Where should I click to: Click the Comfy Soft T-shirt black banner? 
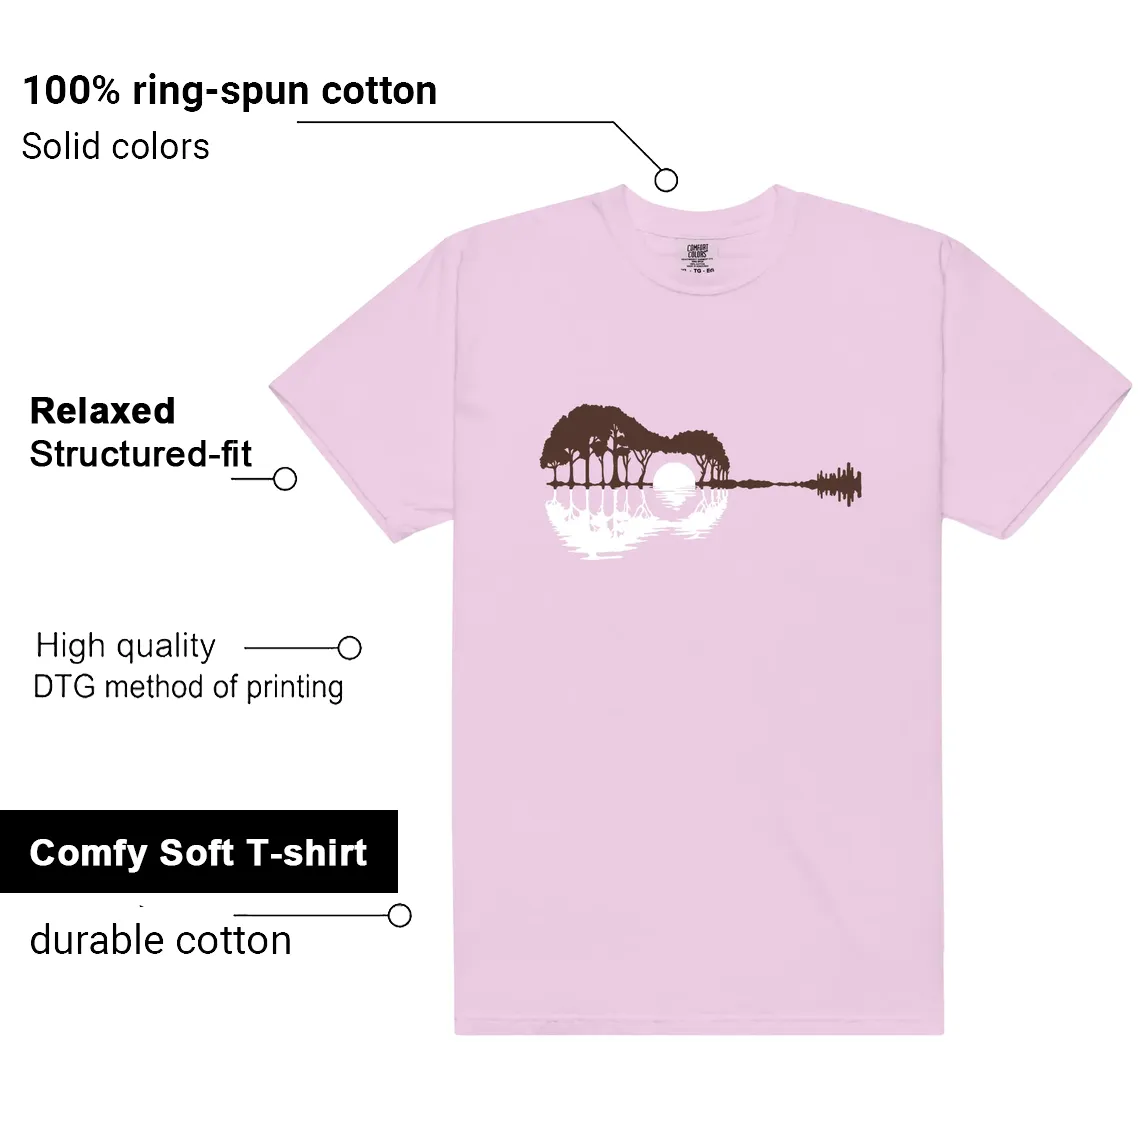pyautogui.click(x=198, y=851)
